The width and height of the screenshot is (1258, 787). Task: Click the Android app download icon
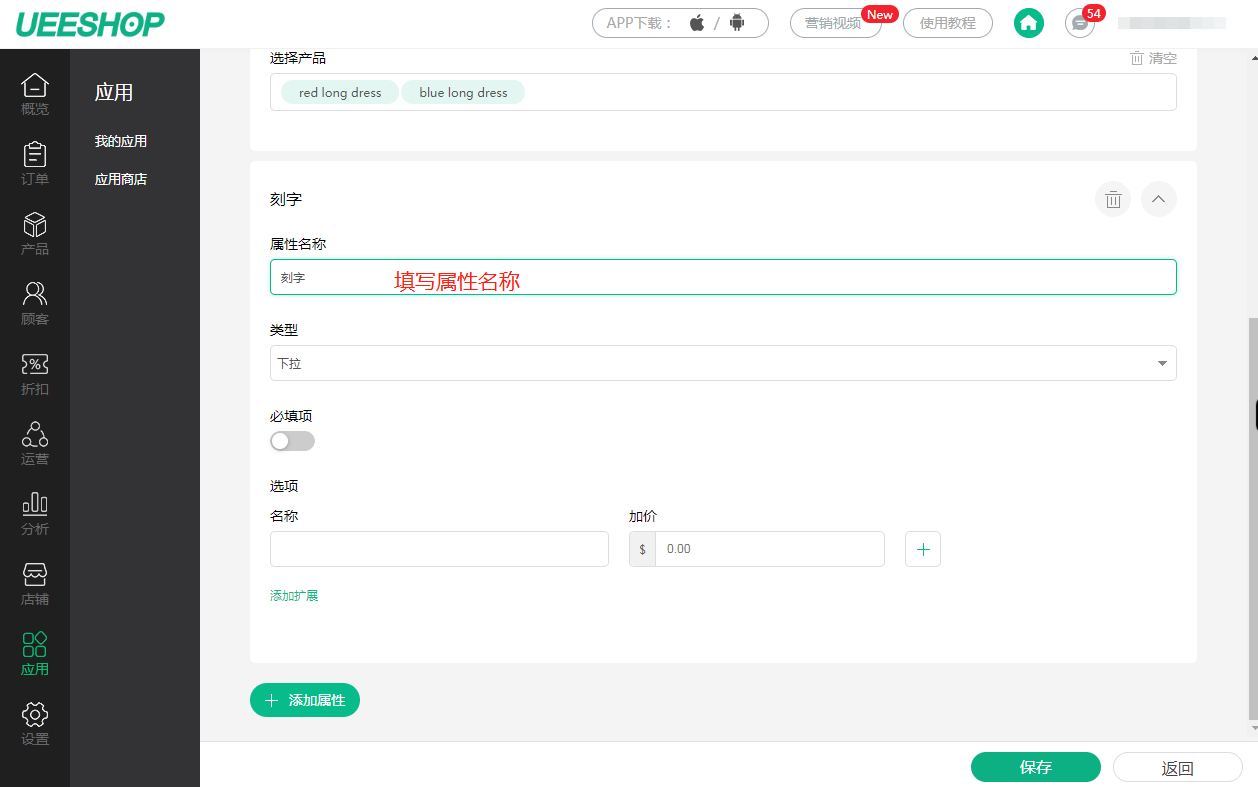pyautogui.click(x=737, y=23)
